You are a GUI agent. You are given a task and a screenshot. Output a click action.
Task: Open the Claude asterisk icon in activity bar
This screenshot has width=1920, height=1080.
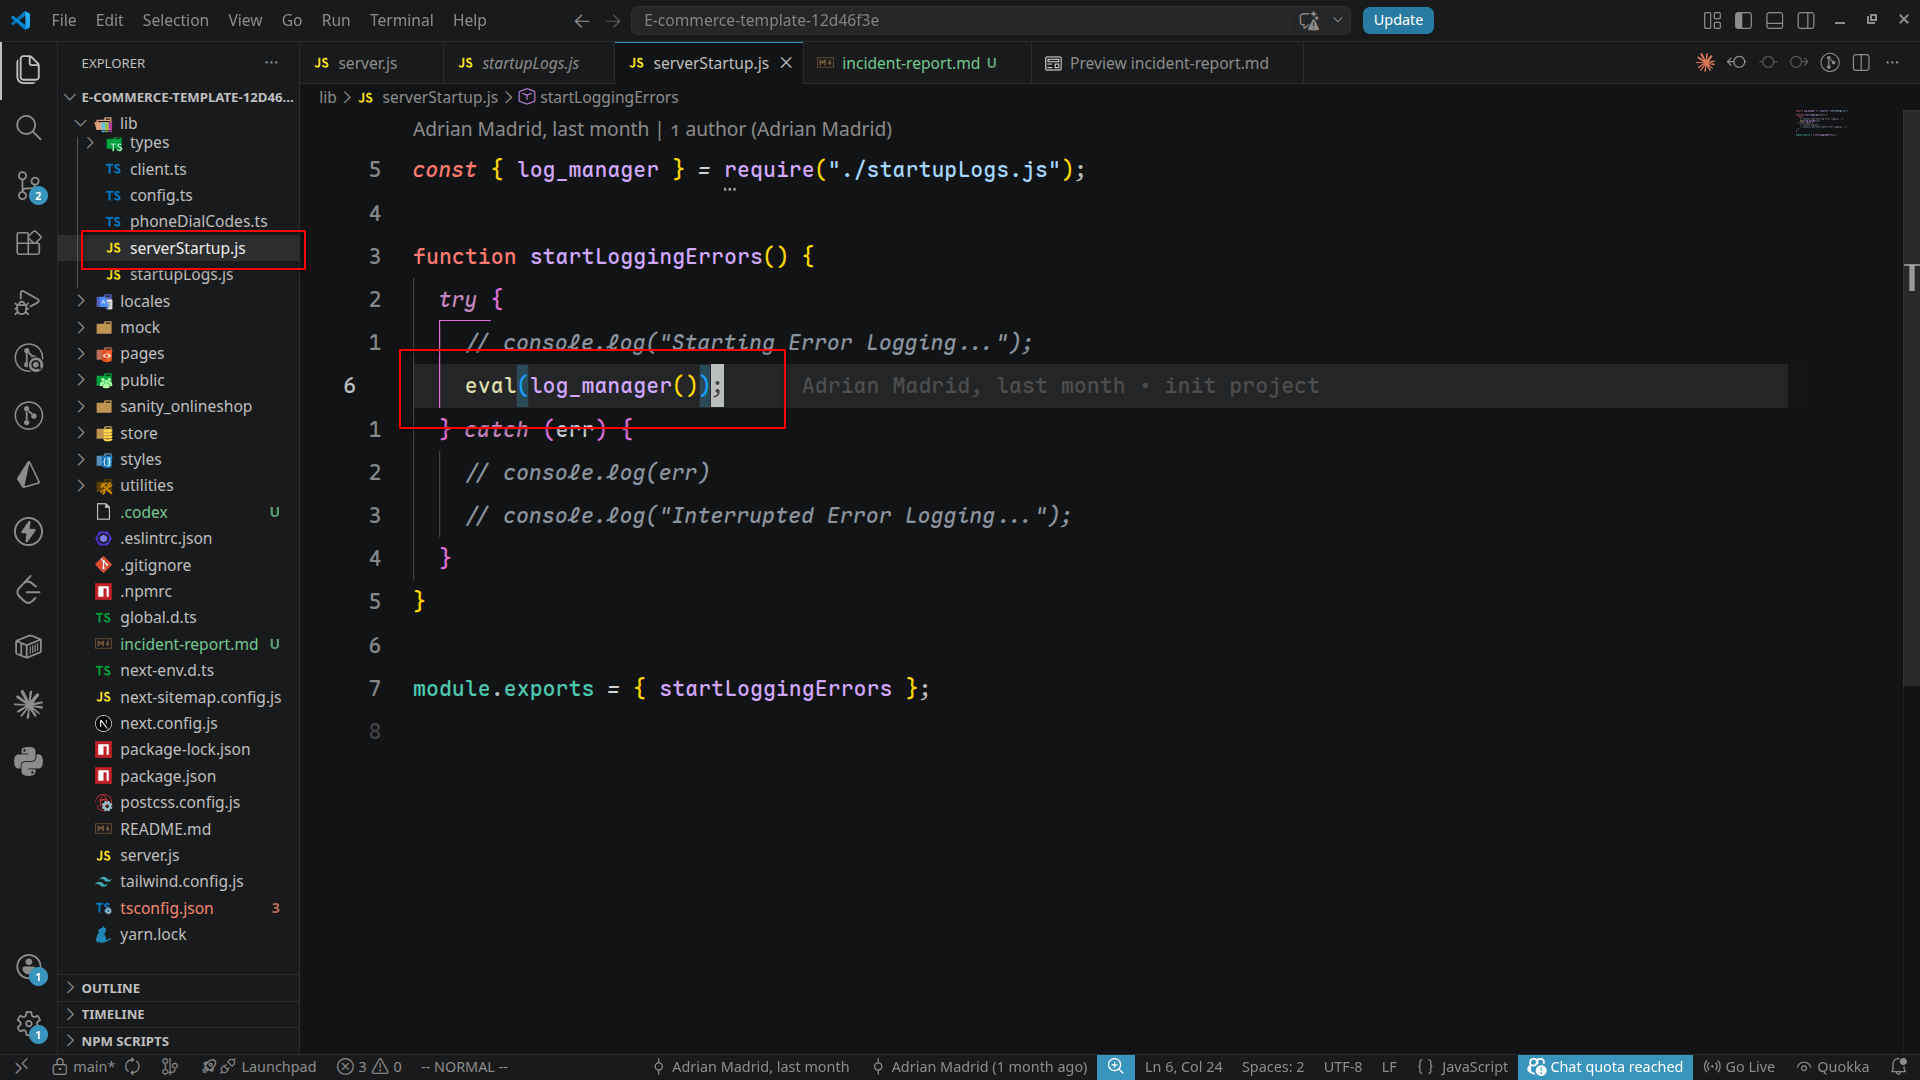coord(28,704)
